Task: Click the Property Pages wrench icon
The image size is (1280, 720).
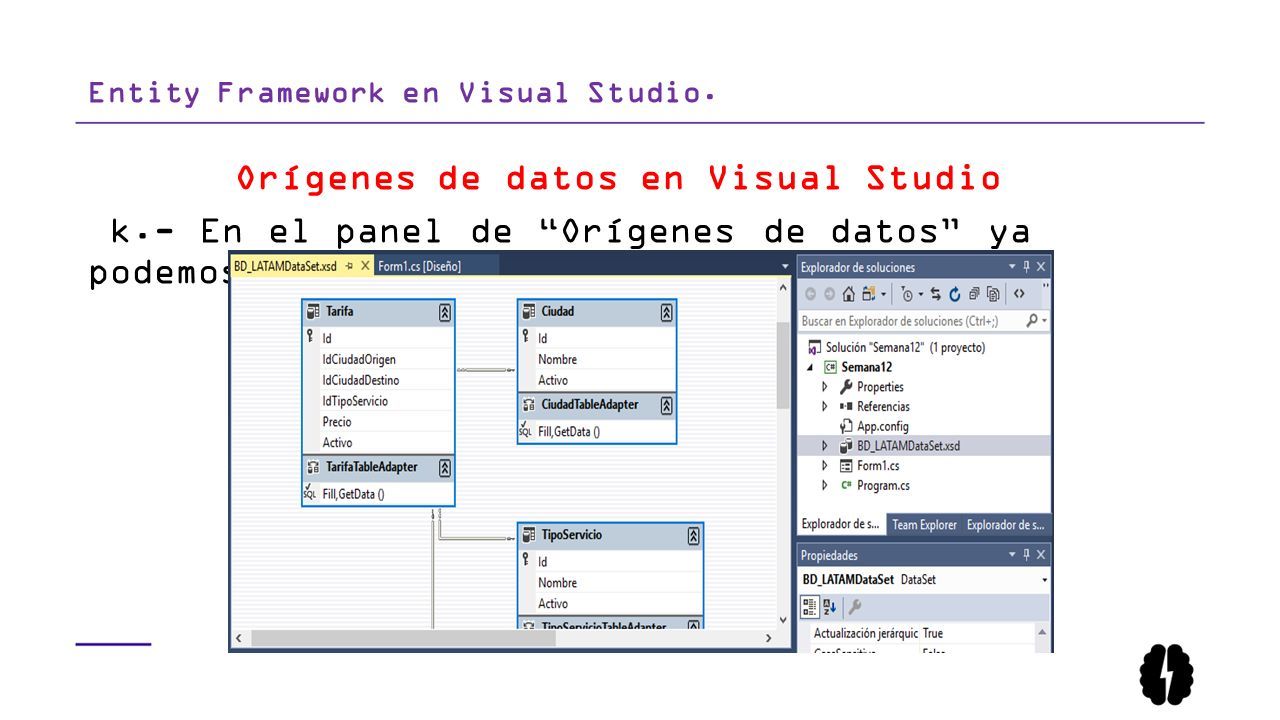Action: pos(855,606)
